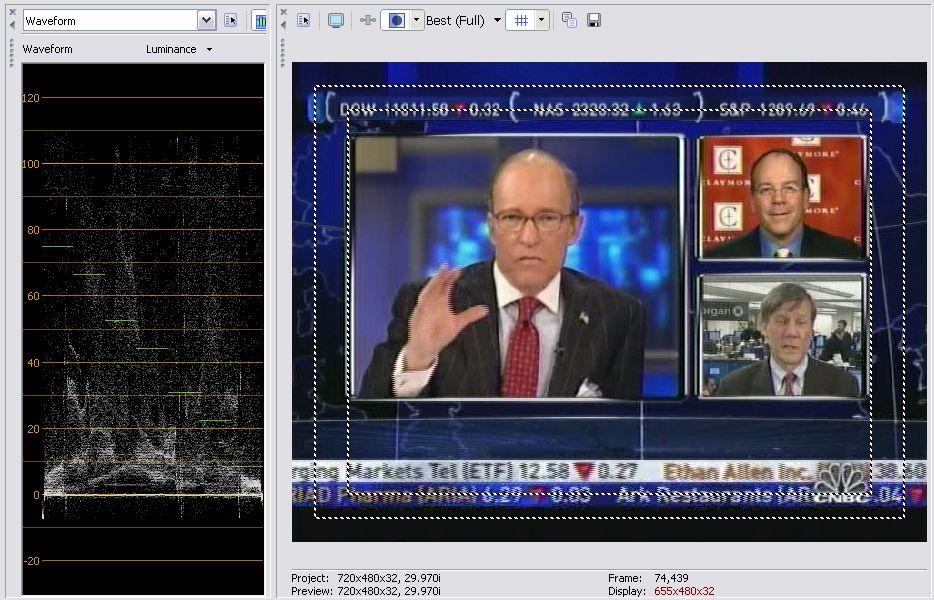Click the Frame value 74,439
The width and height of the screenshot is (934, 600).
click(671, 578)
